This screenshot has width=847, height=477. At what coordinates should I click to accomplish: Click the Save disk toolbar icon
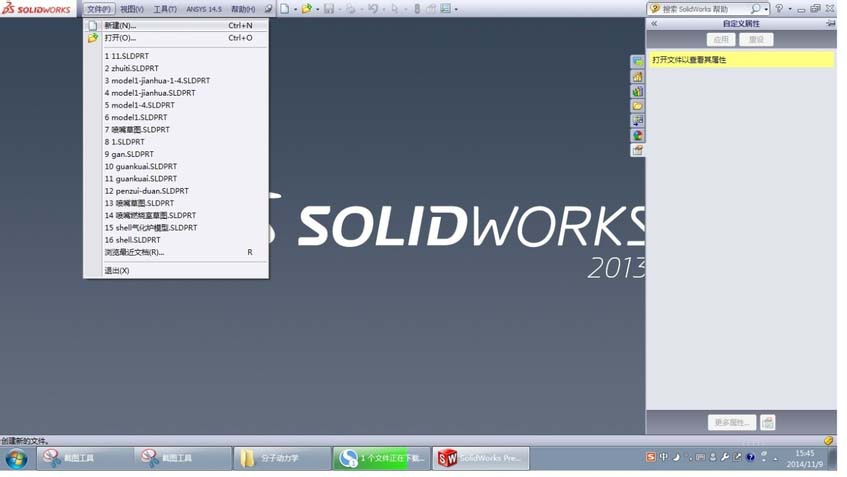pos(328,9)
